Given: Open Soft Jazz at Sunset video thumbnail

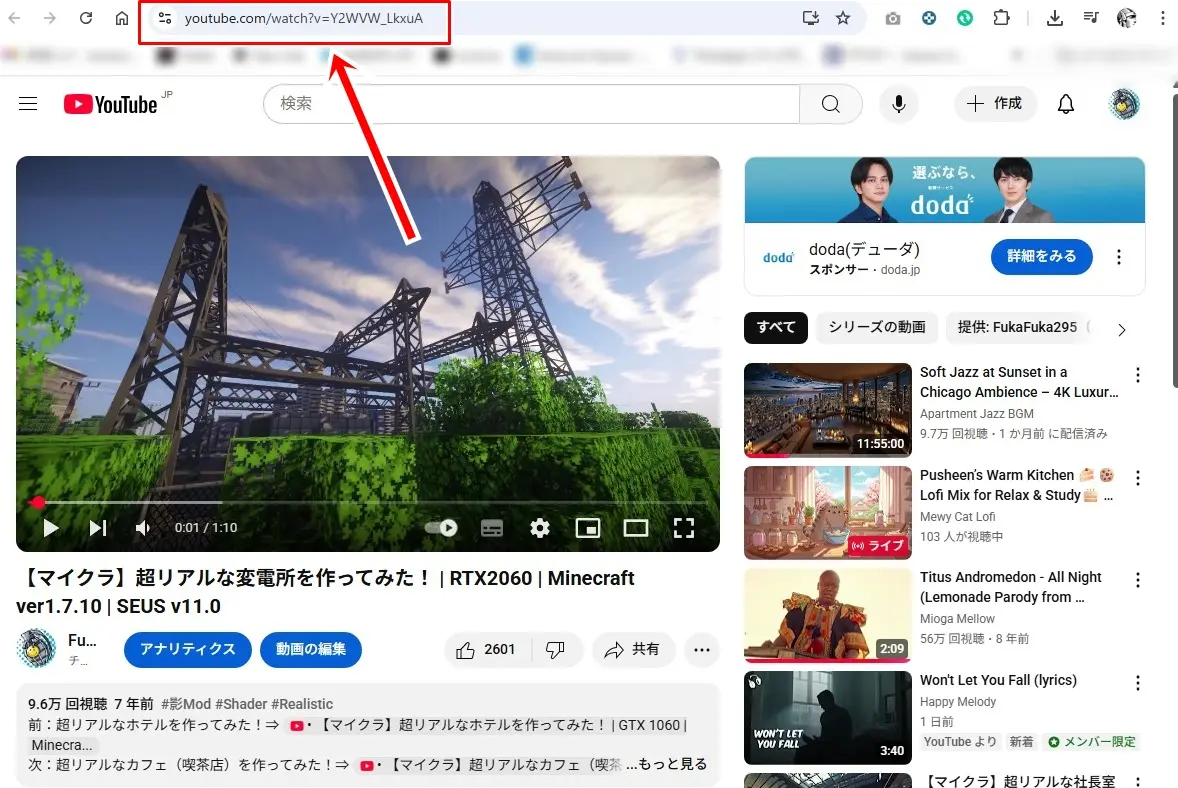Looking at the screenshot, I should pyautogui.click(x=828, y=410).
